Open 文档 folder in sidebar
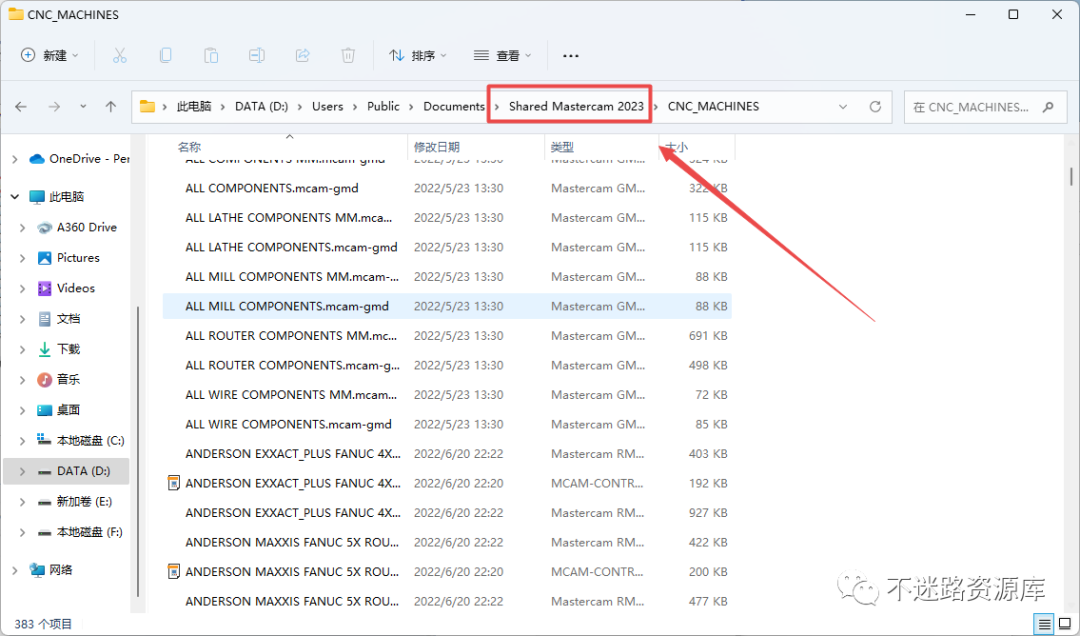The width and height of the screenshot is (1080, 636). tap(59, 318)
